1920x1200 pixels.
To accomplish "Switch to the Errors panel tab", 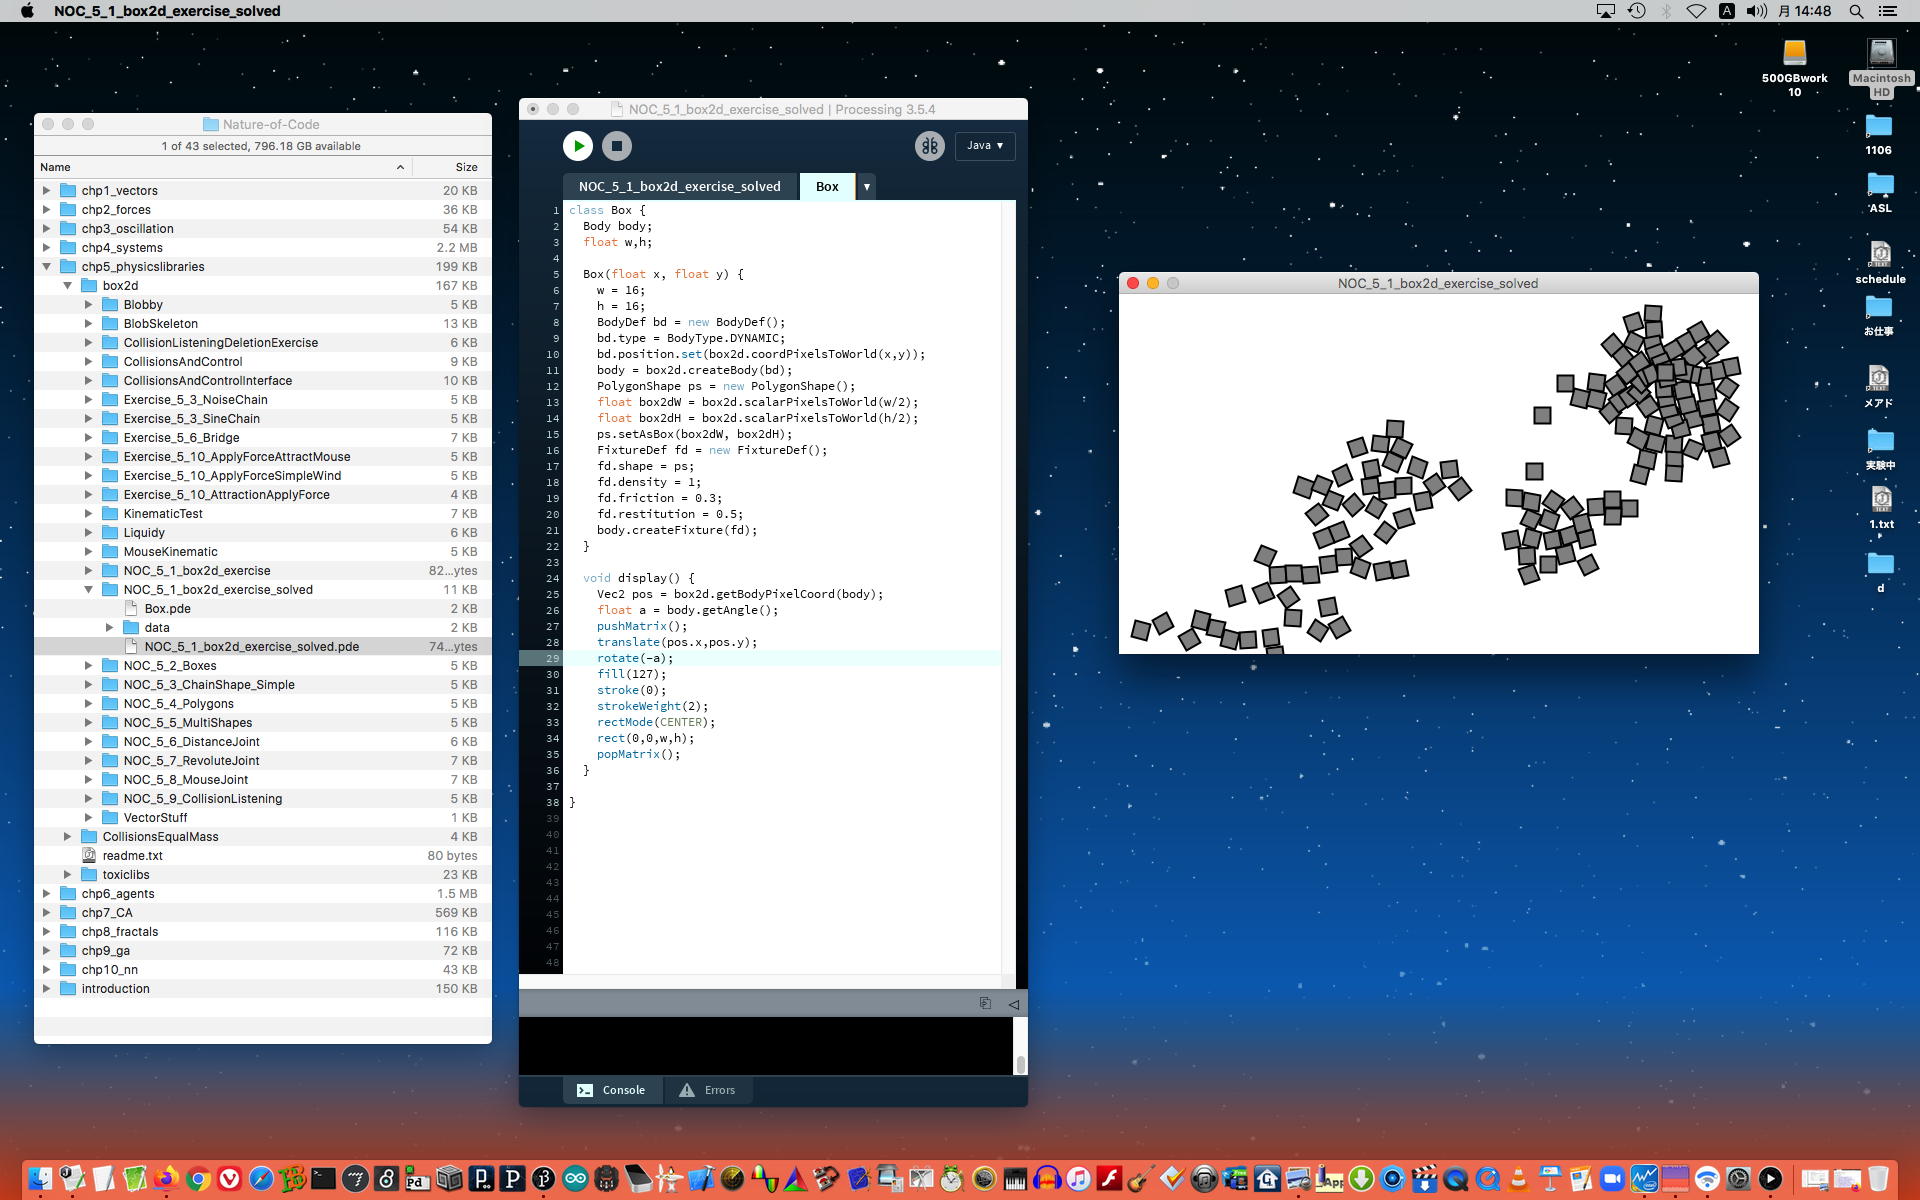I will pyautogui.click(x=707, y=1090).
